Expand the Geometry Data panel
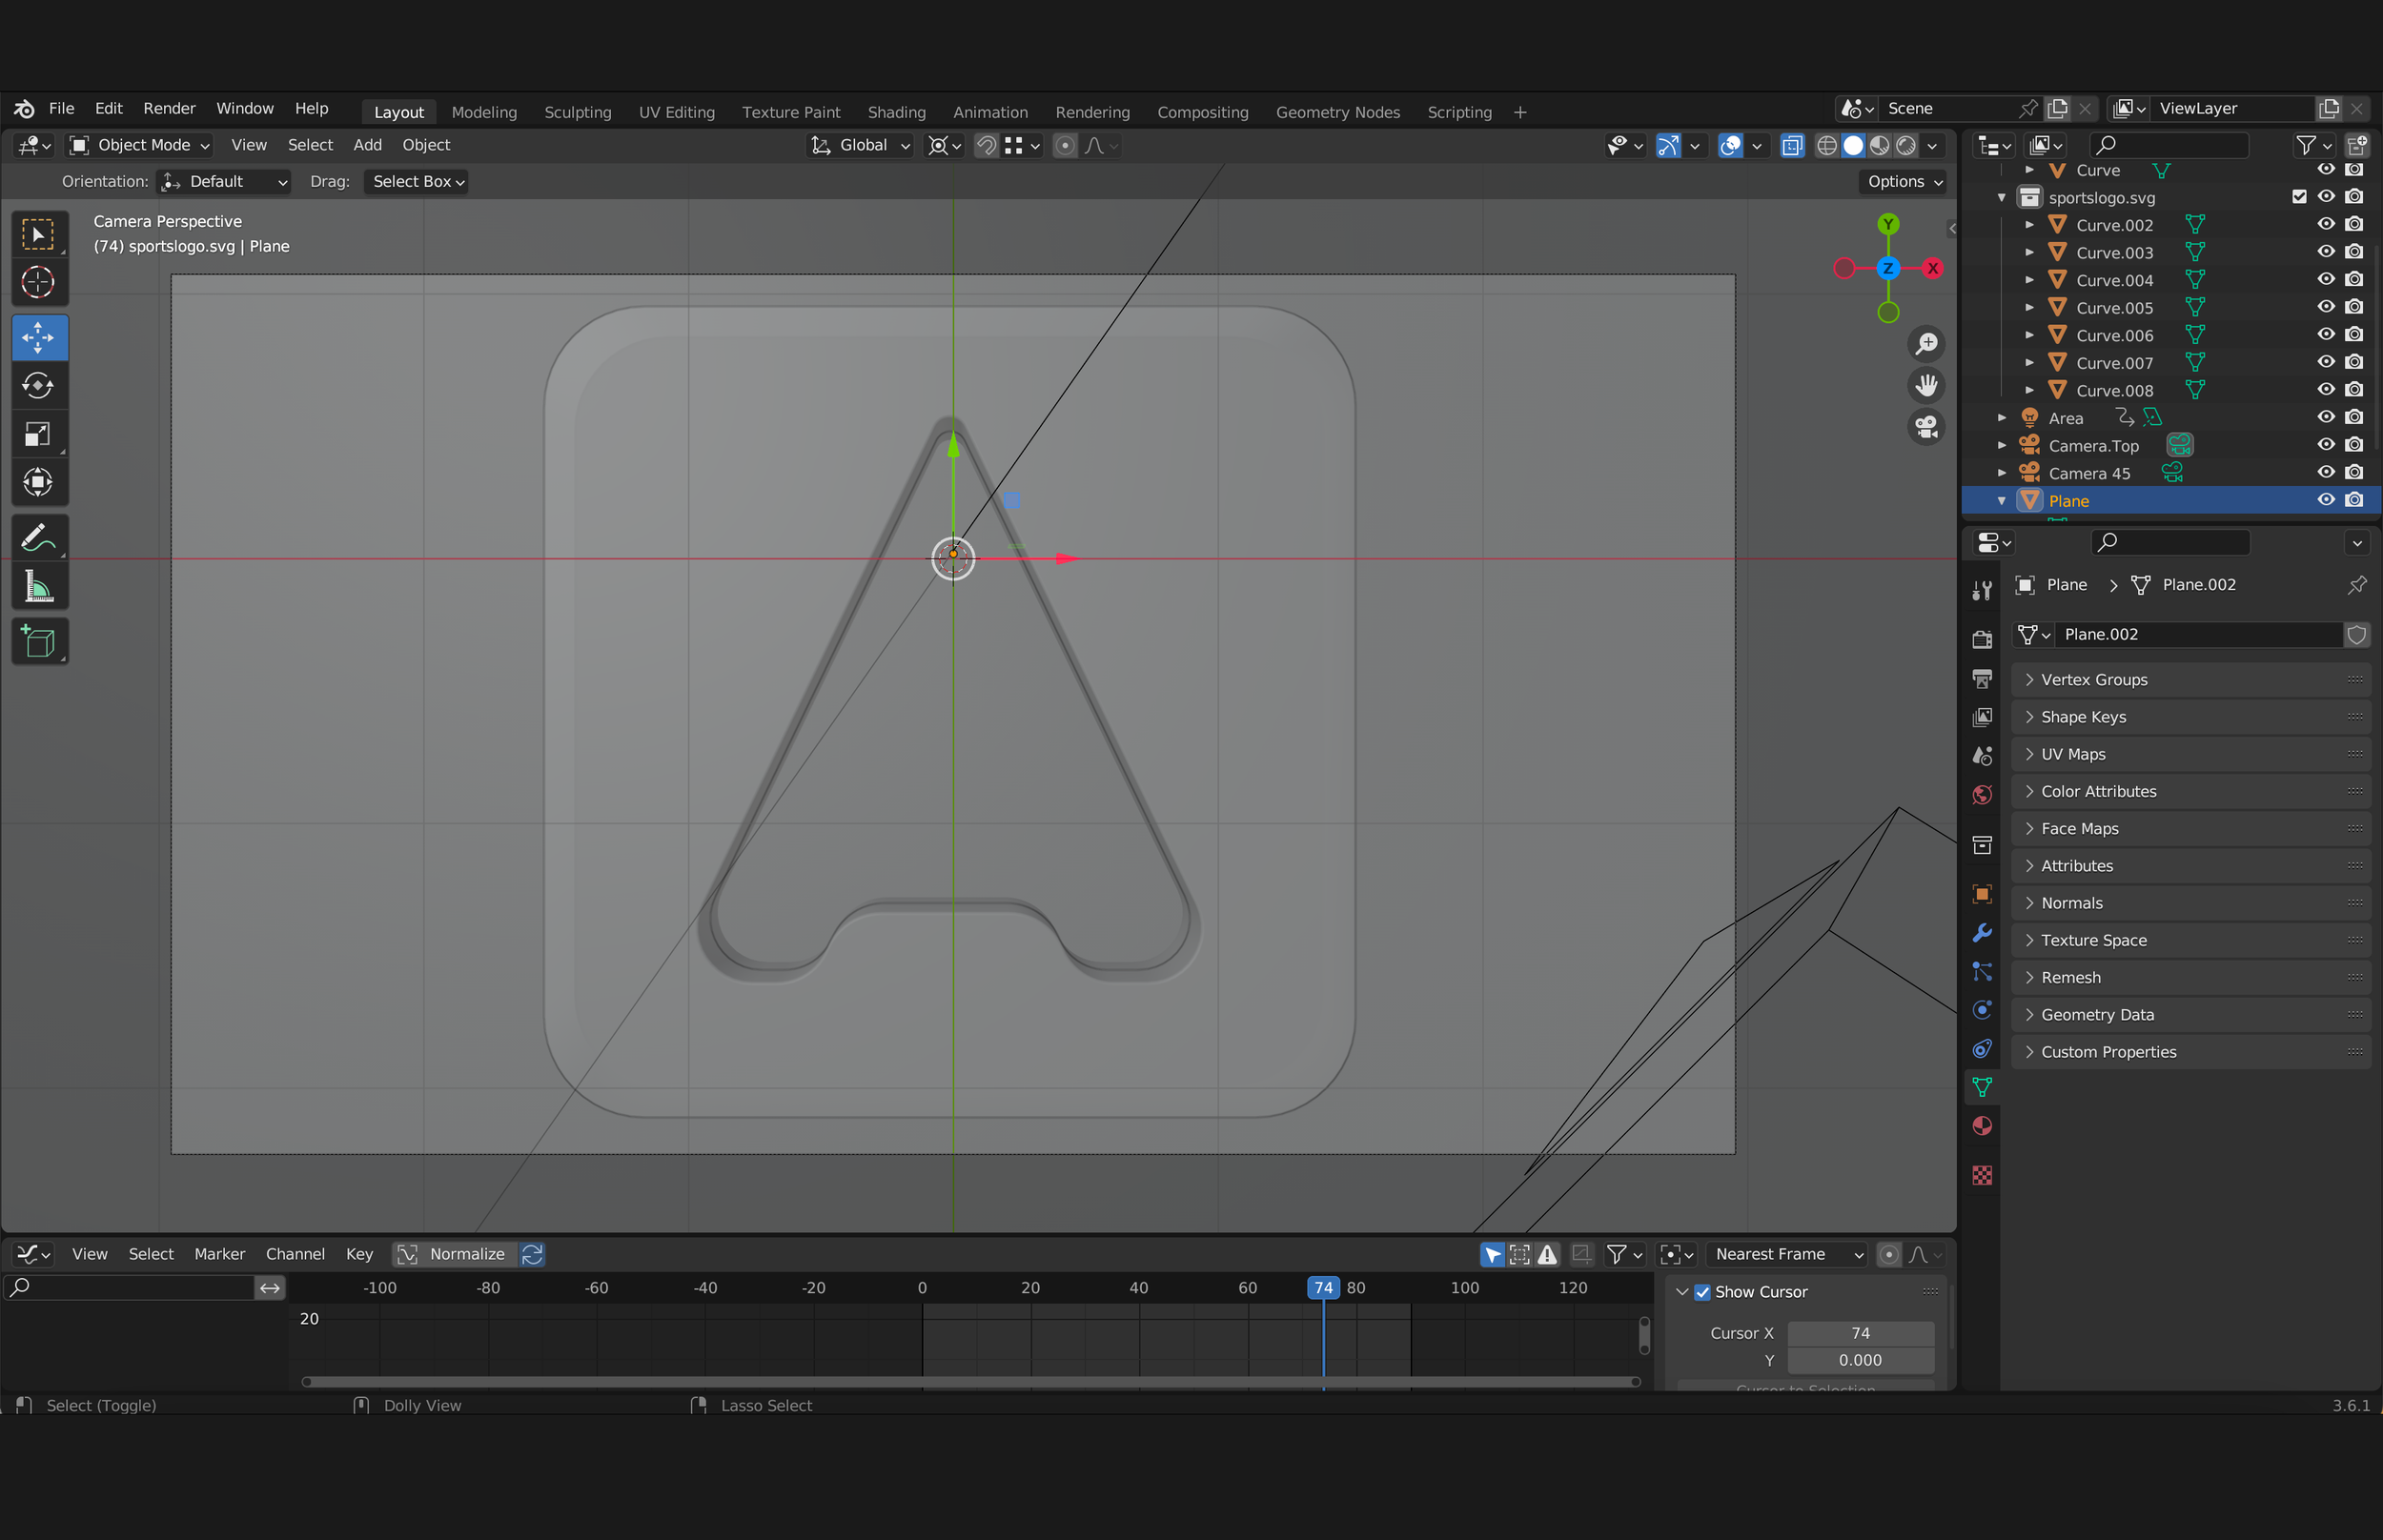Image resolution: width=2383 pixels, height=1540 pixels. click(2190, 1015)
